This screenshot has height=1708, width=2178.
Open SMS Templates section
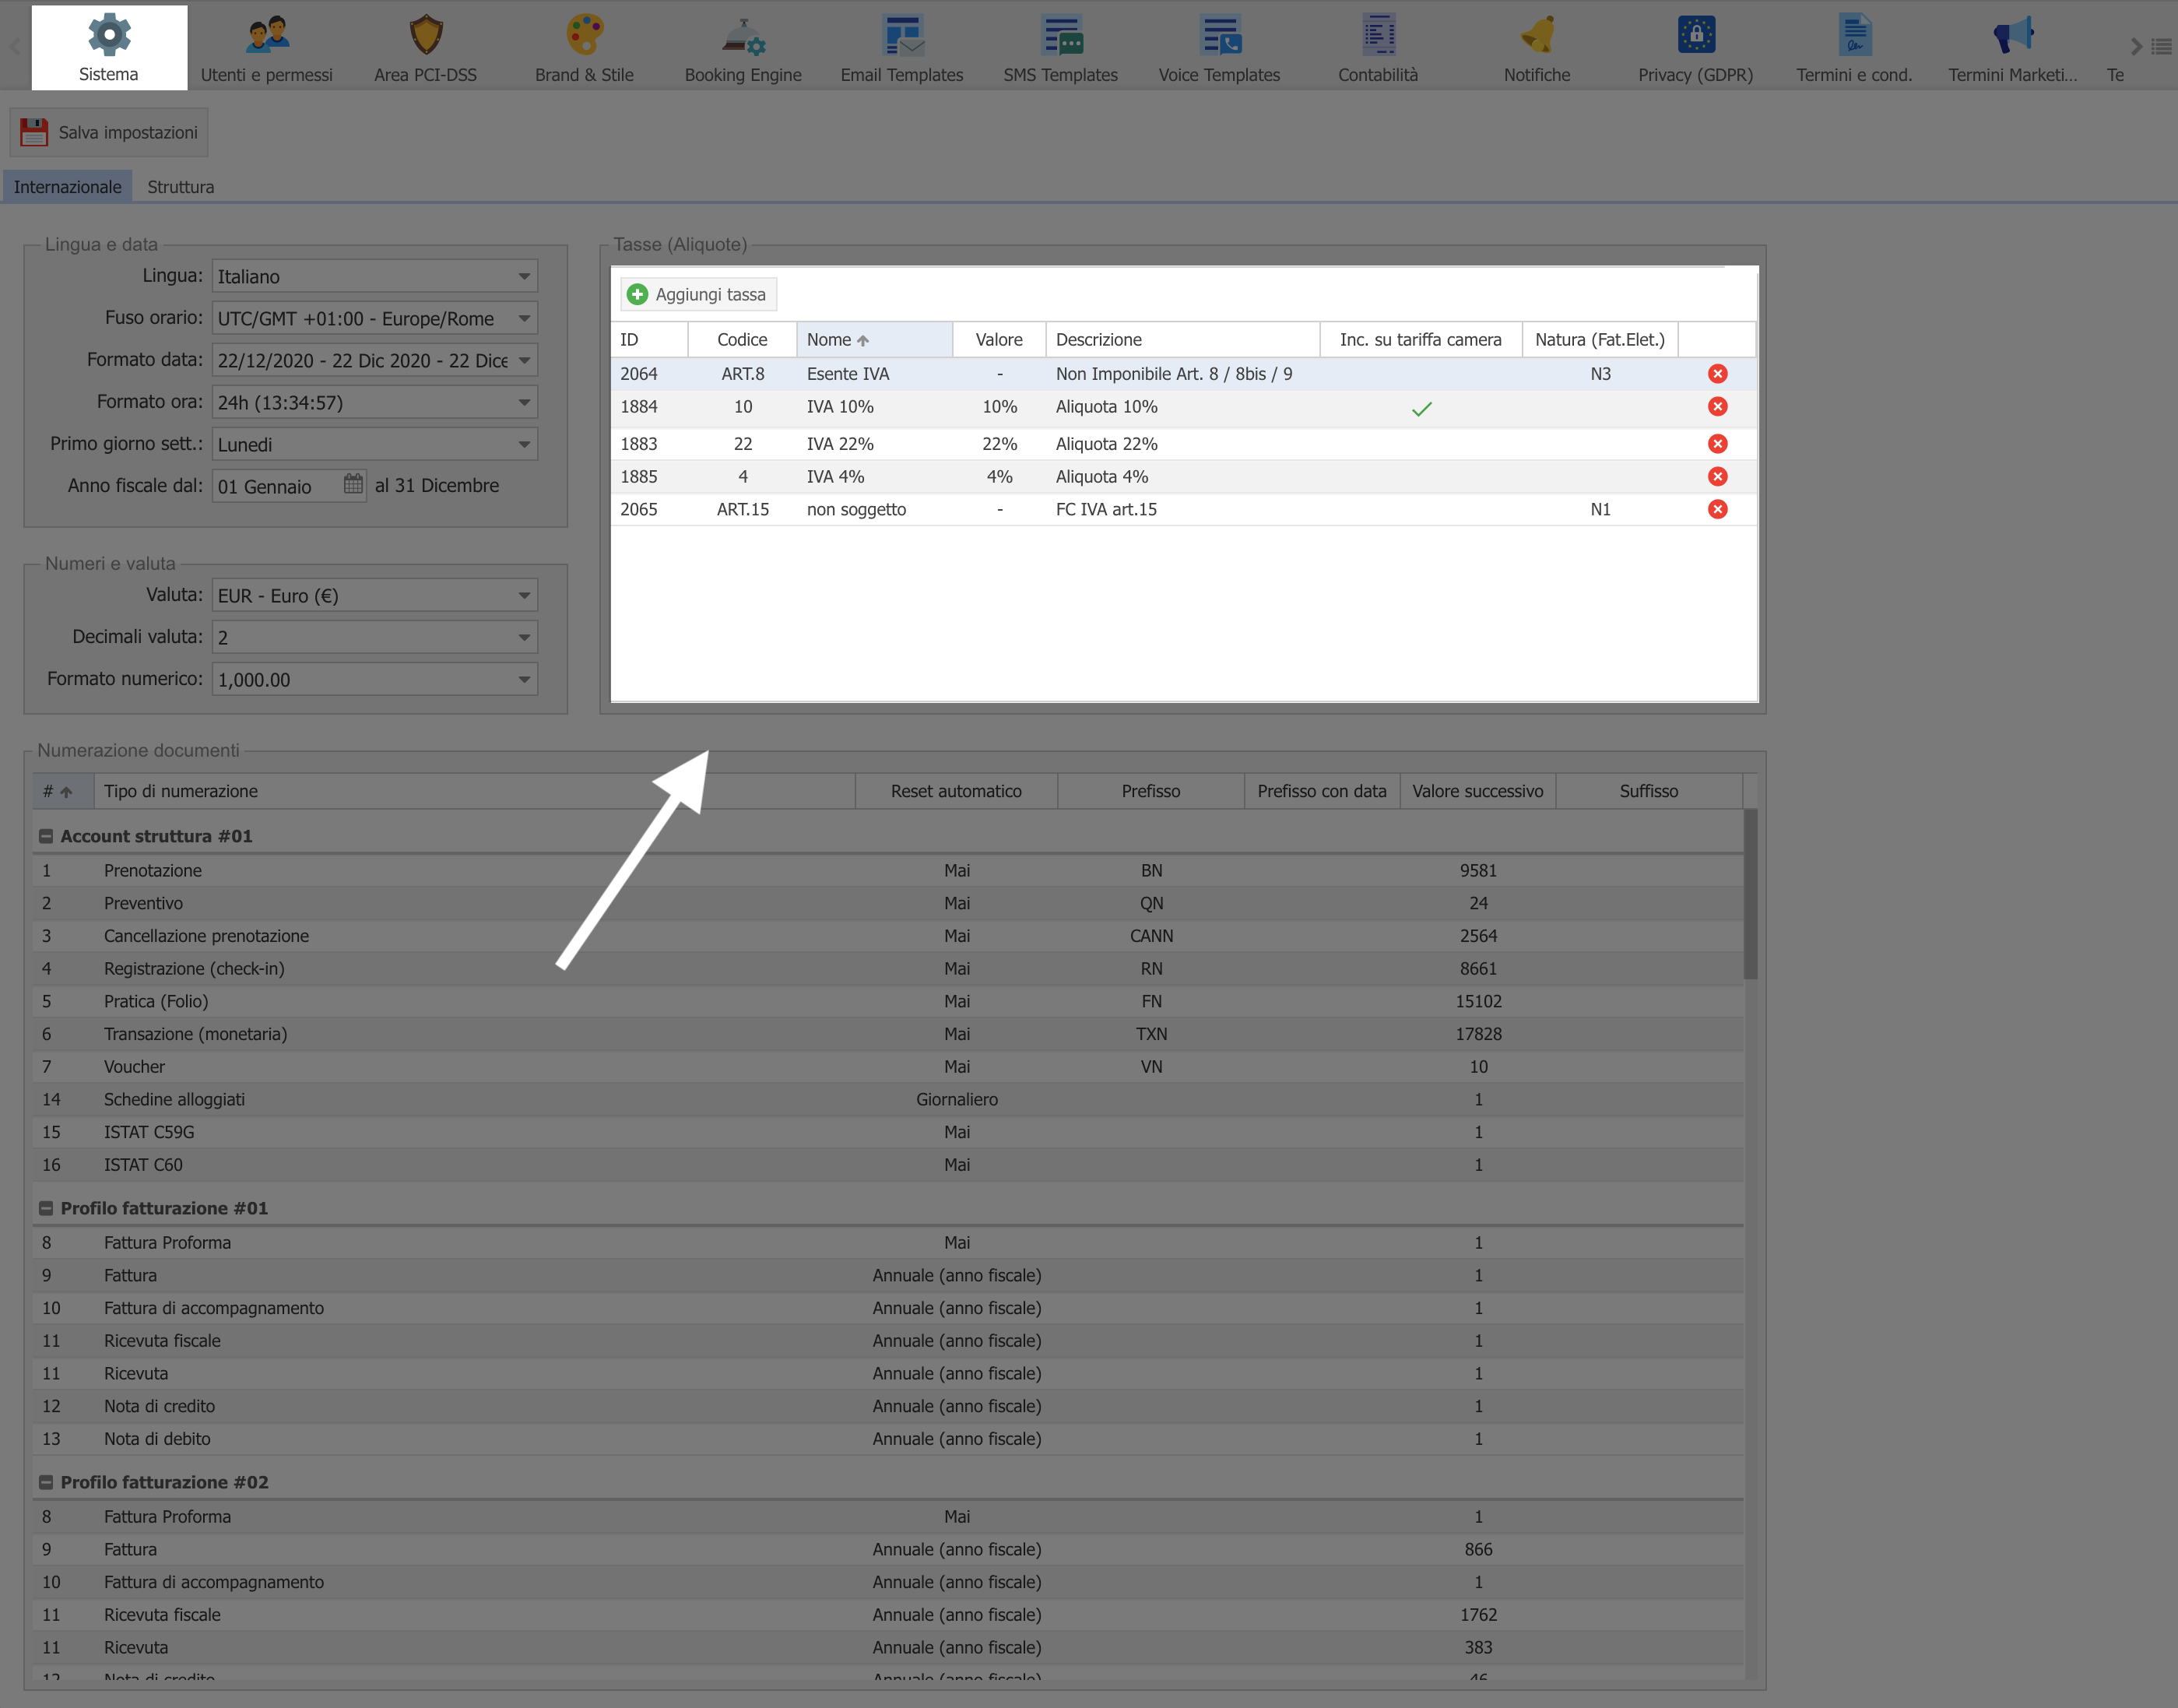pyautogui.click(x=1061, y=48)
